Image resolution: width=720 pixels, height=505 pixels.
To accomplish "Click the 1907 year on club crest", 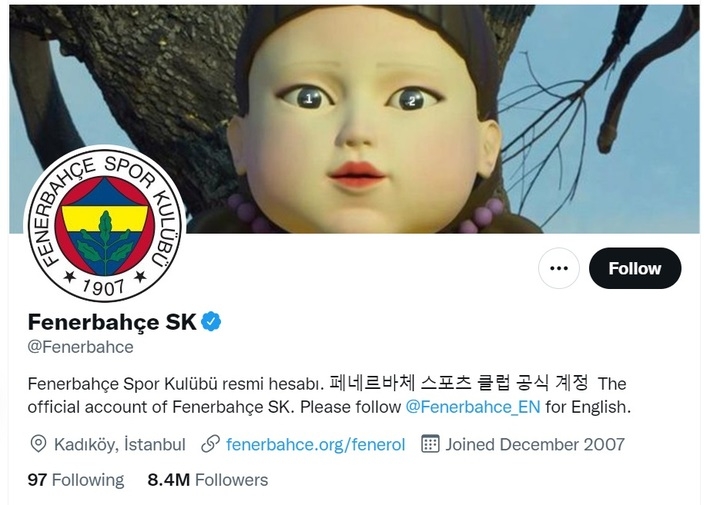I will 104,287.
